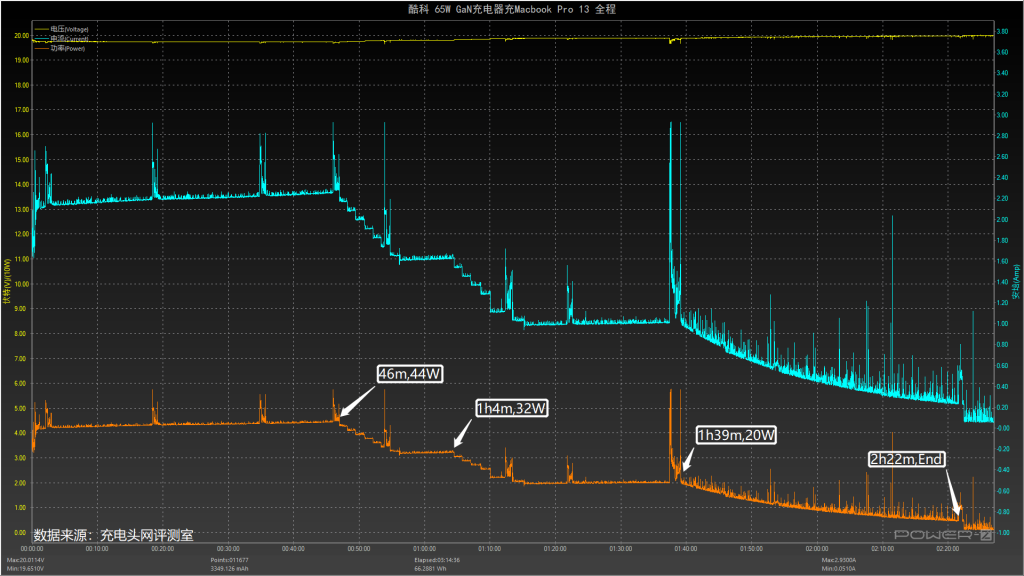Click the Min:0.0510A current readout
This screenshot has width=1024, height=576.
(x=839, y=569)
